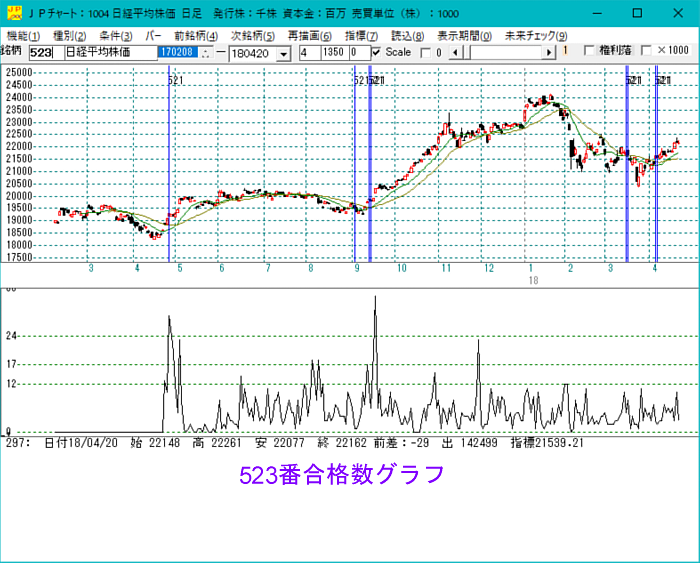Viewport: 700px width, 563px height.
Task: Click the date stepper beside 170208
Action: [x=205, y=53]
